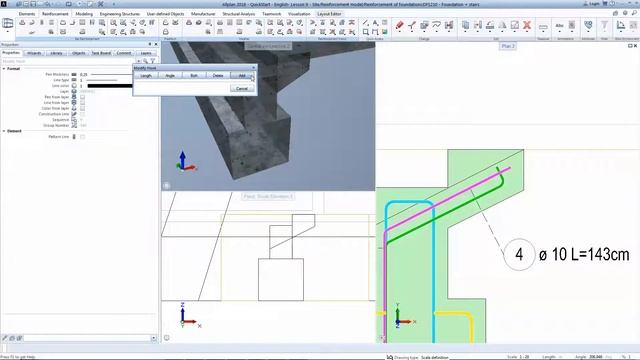Viewport: 640px width, 360px height.
Task: Close the Modify Hook dialog with X
Action: [253, 68]
